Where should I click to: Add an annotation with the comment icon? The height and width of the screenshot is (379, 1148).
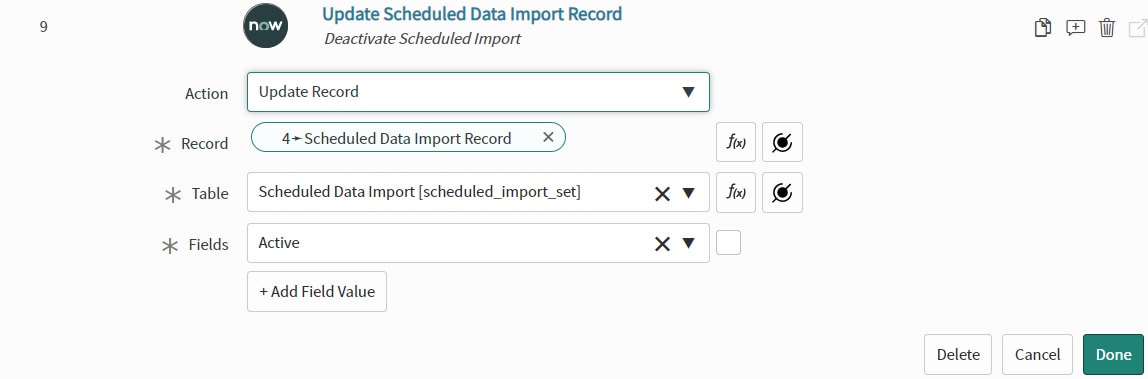1075,29
